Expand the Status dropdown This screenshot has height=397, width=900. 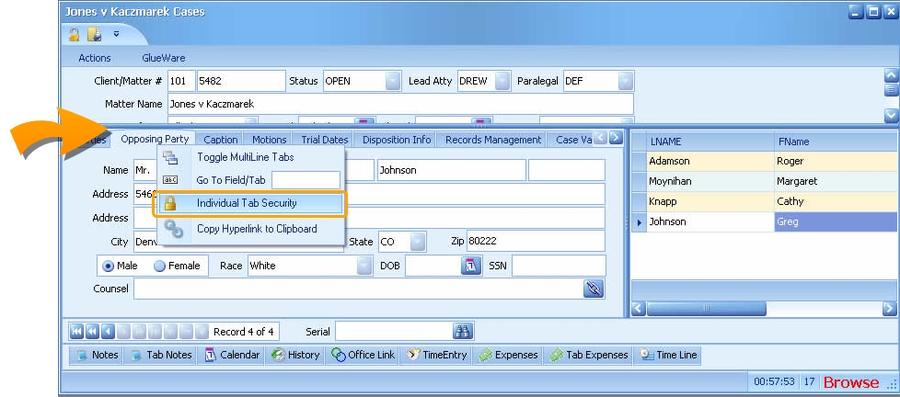[x=393, y=81]
